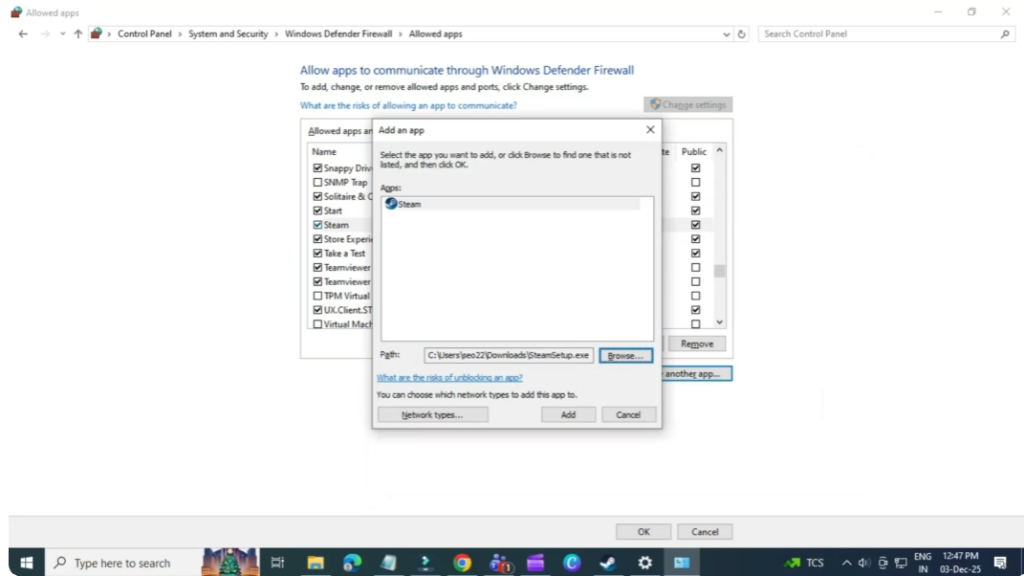Uncheck the Steam allowed app checkbox
1024x576 pixels.
tap(317, 224)
